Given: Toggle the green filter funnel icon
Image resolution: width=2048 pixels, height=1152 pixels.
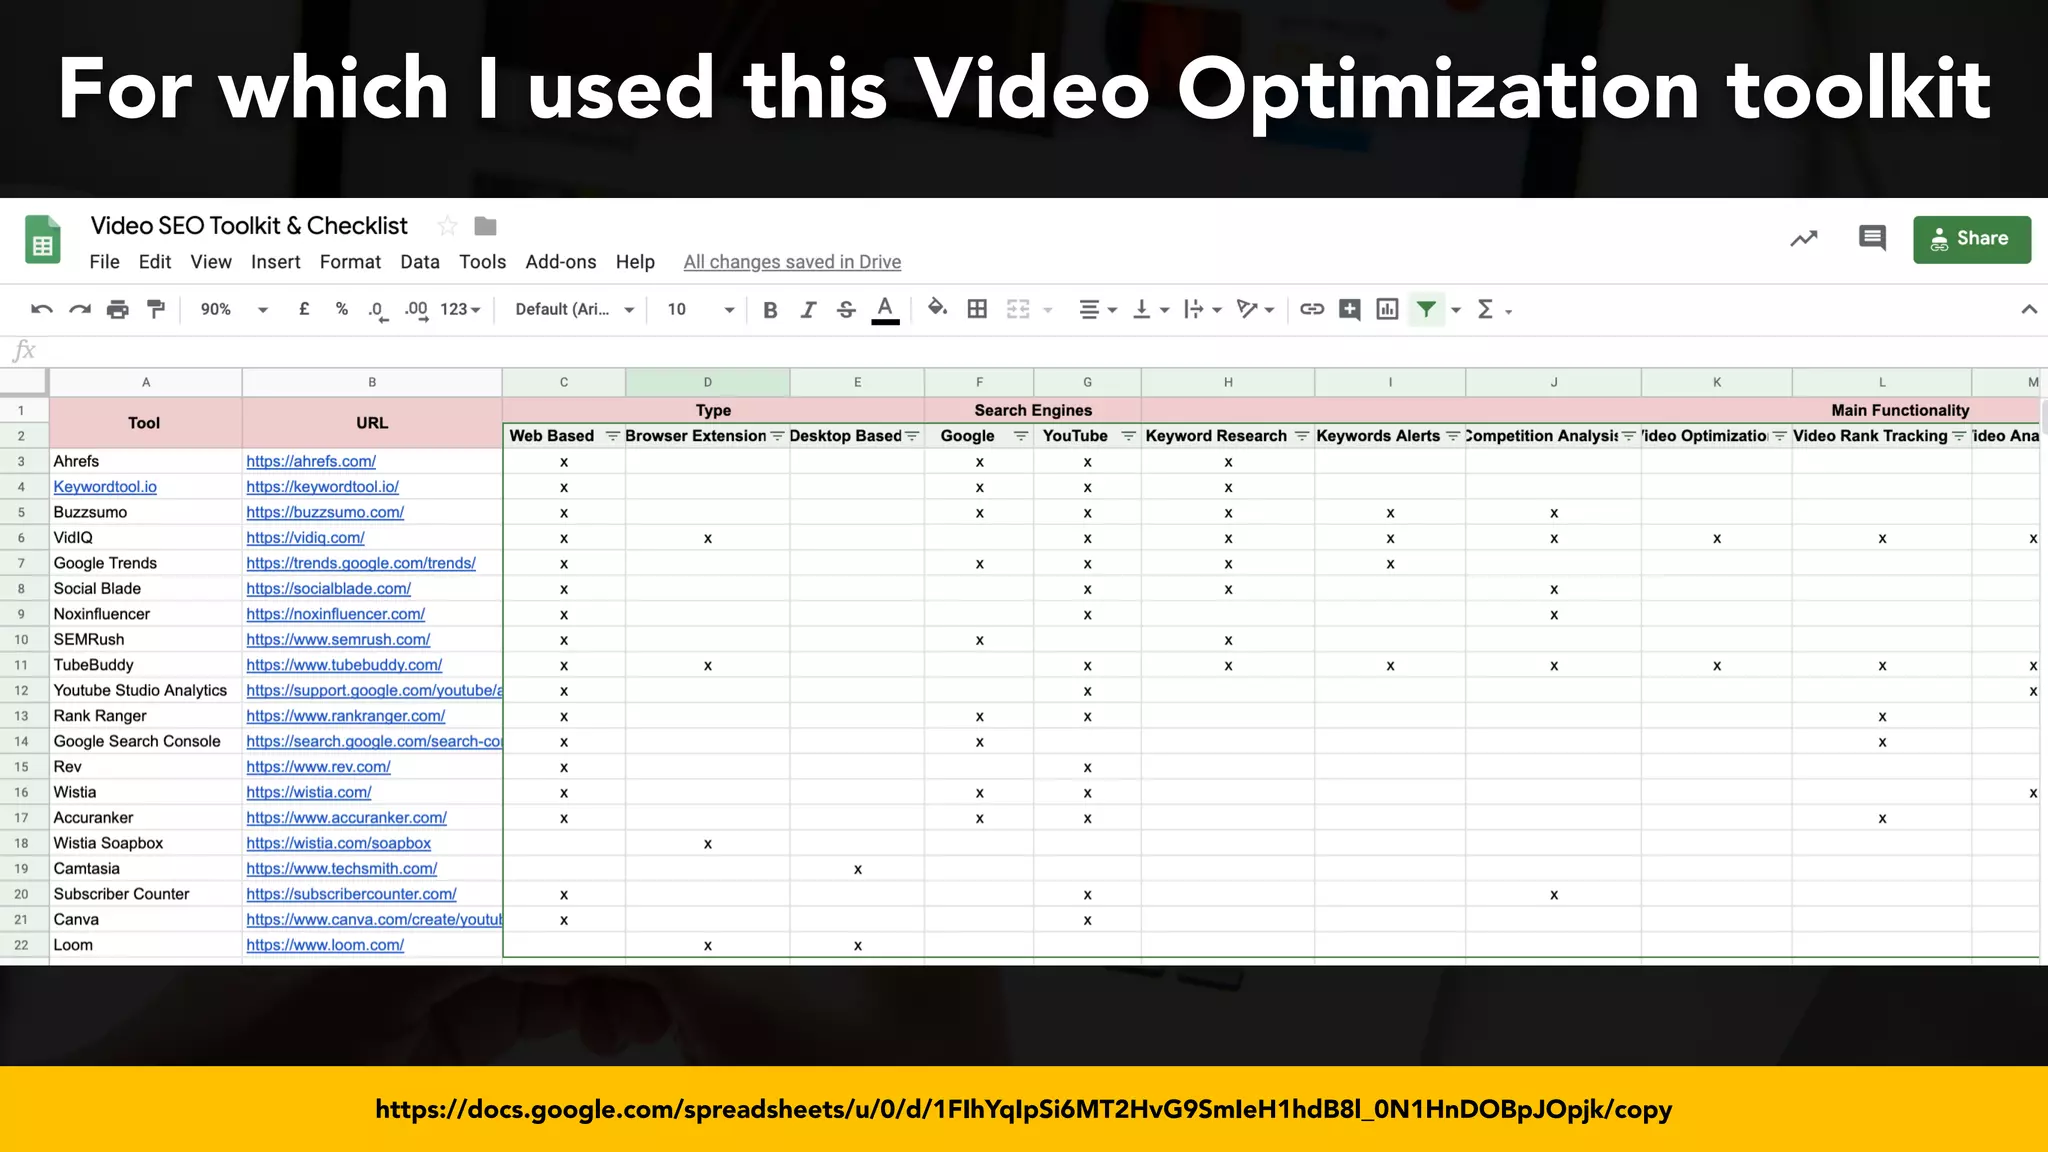Looking at the screenshot, I should click(1426, 310).
